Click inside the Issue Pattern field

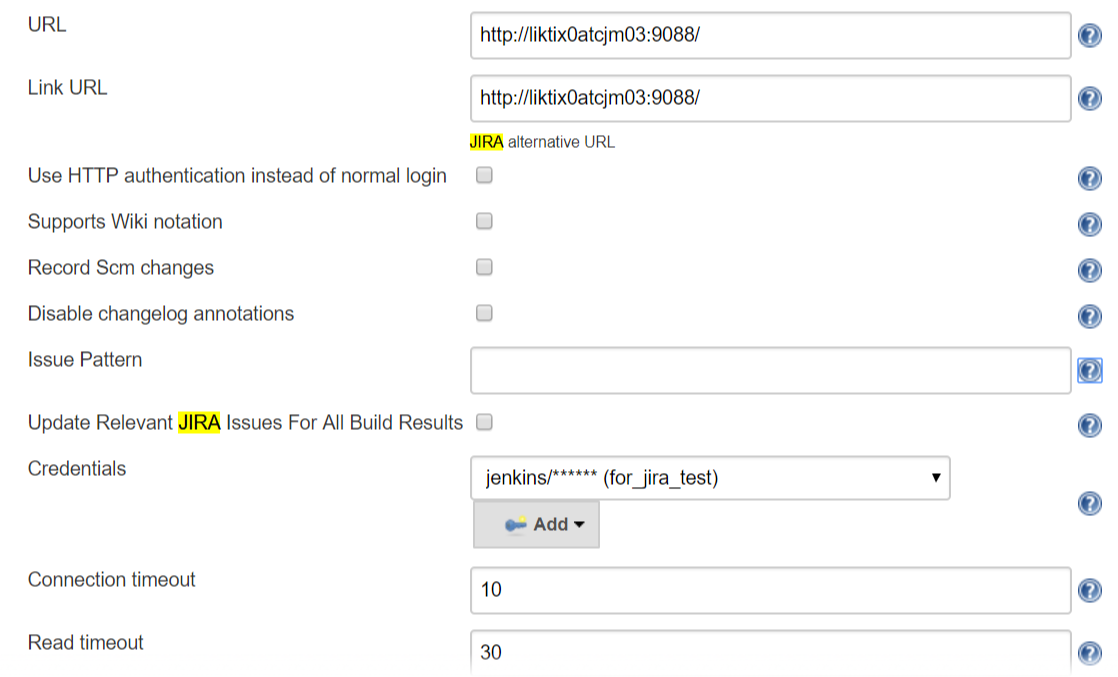(x=770, y=369)
